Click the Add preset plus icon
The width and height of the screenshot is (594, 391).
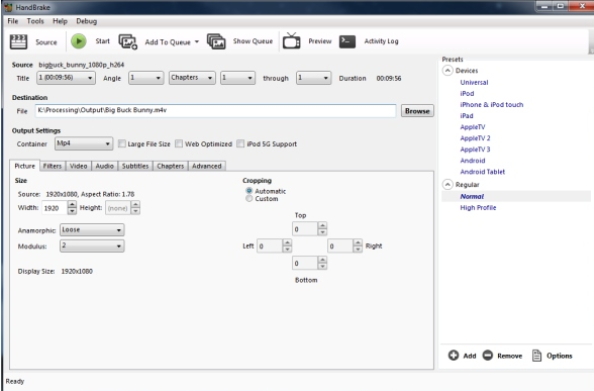pos(453,355)
